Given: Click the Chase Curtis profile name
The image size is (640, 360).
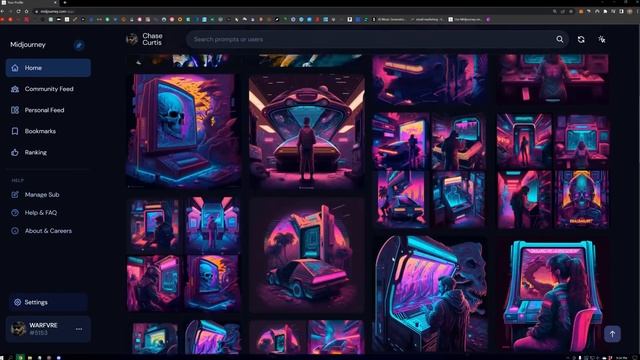Looking at the screenshot, I should (x=152, y=40).
